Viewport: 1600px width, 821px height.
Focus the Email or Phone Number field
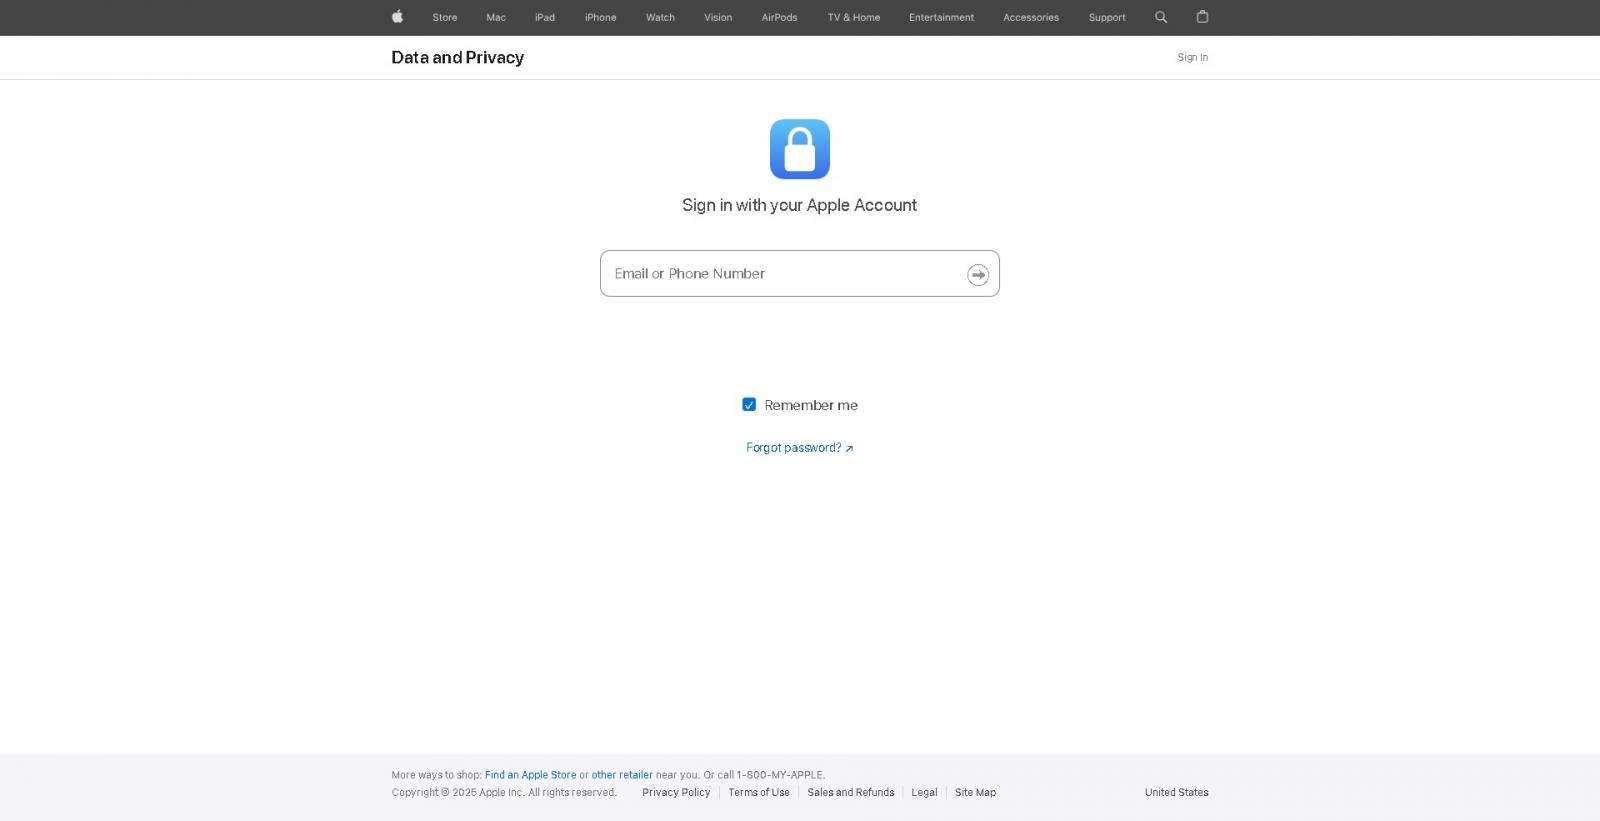800,273
